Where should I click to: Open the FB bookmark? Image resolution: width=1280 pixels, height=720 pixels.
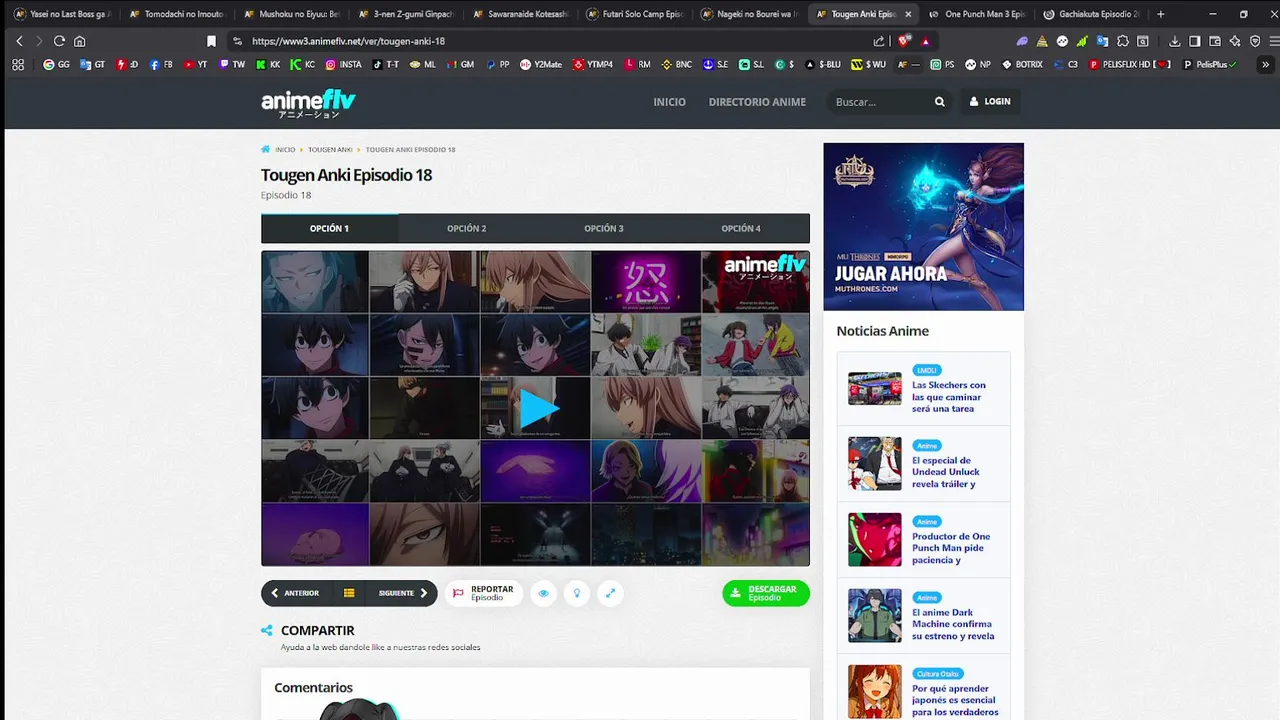pos(161,64)
